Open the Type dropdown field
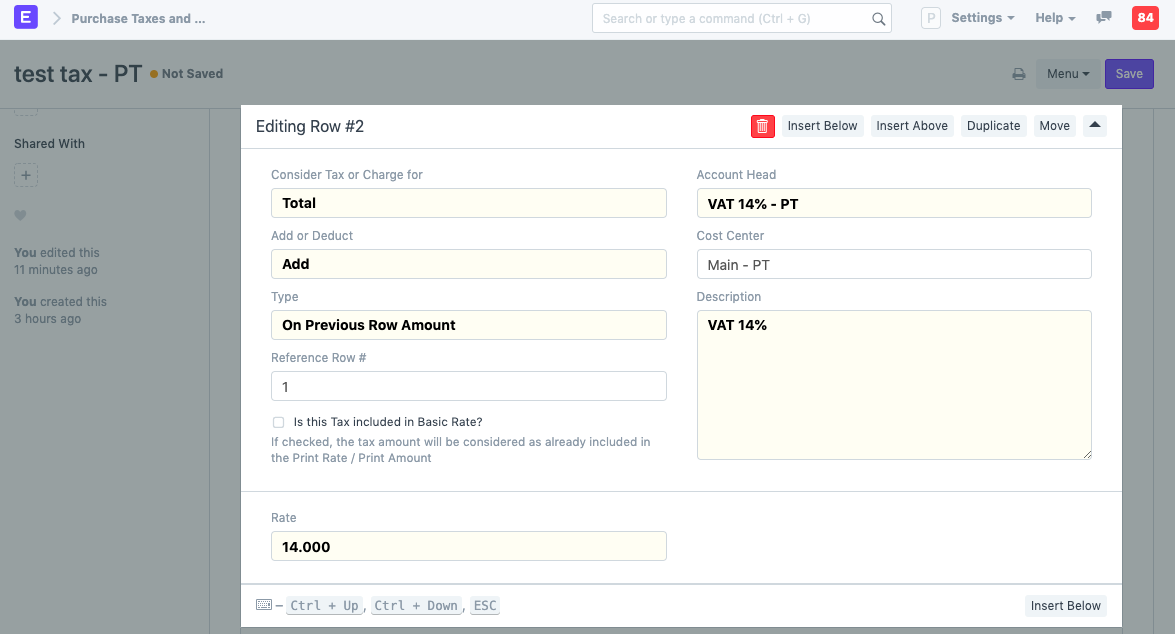This screenshot has width=1175, height=634. (468, 325)
